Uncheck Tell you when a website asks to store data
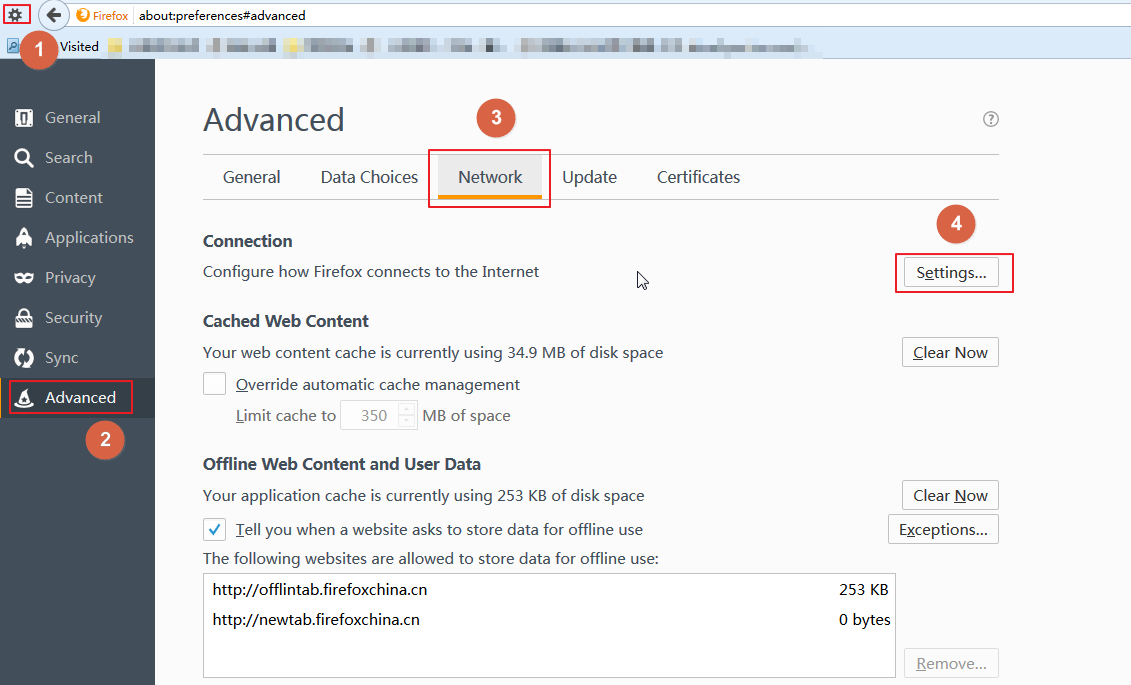Screen dimensions: 1131x685 tap(214, 529)
